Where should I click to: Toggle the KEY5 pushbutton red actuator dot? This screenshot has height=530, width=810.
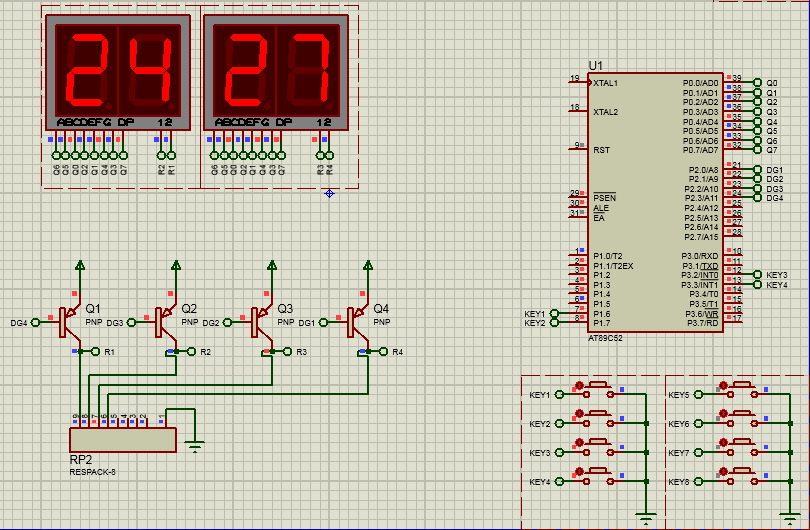point(723,385)
